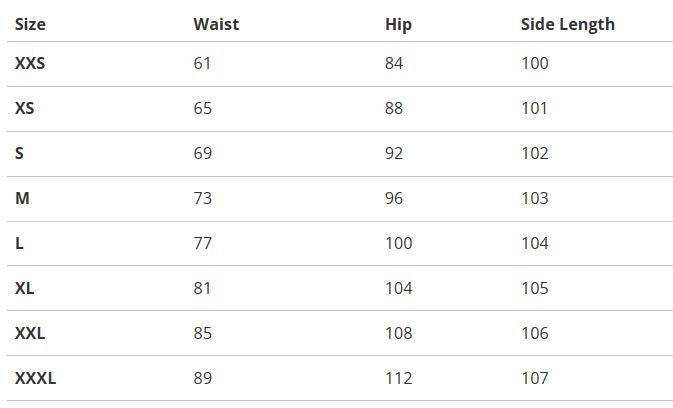This screenshot has height=408, width=673.
Task: Click hip value 112 in XXXL row
Action: (x=398, y=378)
